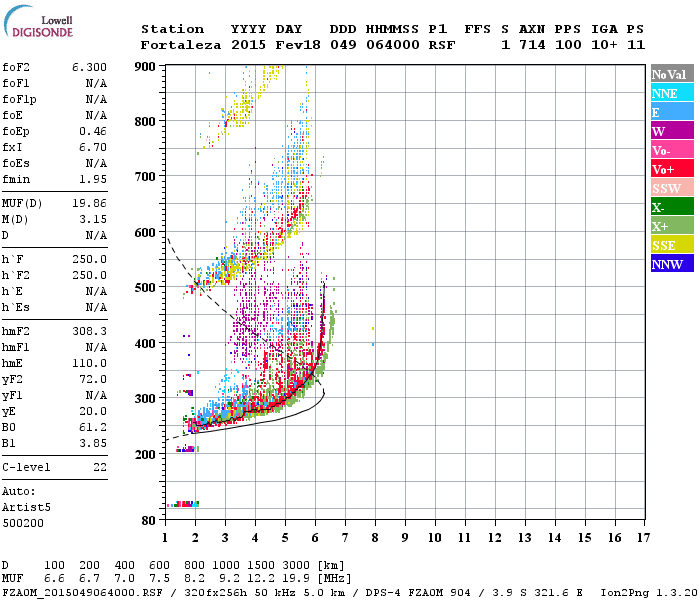
Task: Click the 500200 version number
Action: pos(23,523)
